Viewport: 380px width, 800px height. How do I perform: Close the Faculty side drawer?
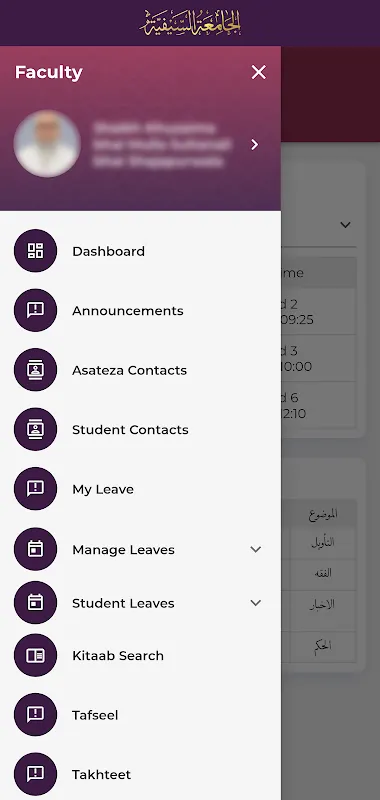[259, 72]
